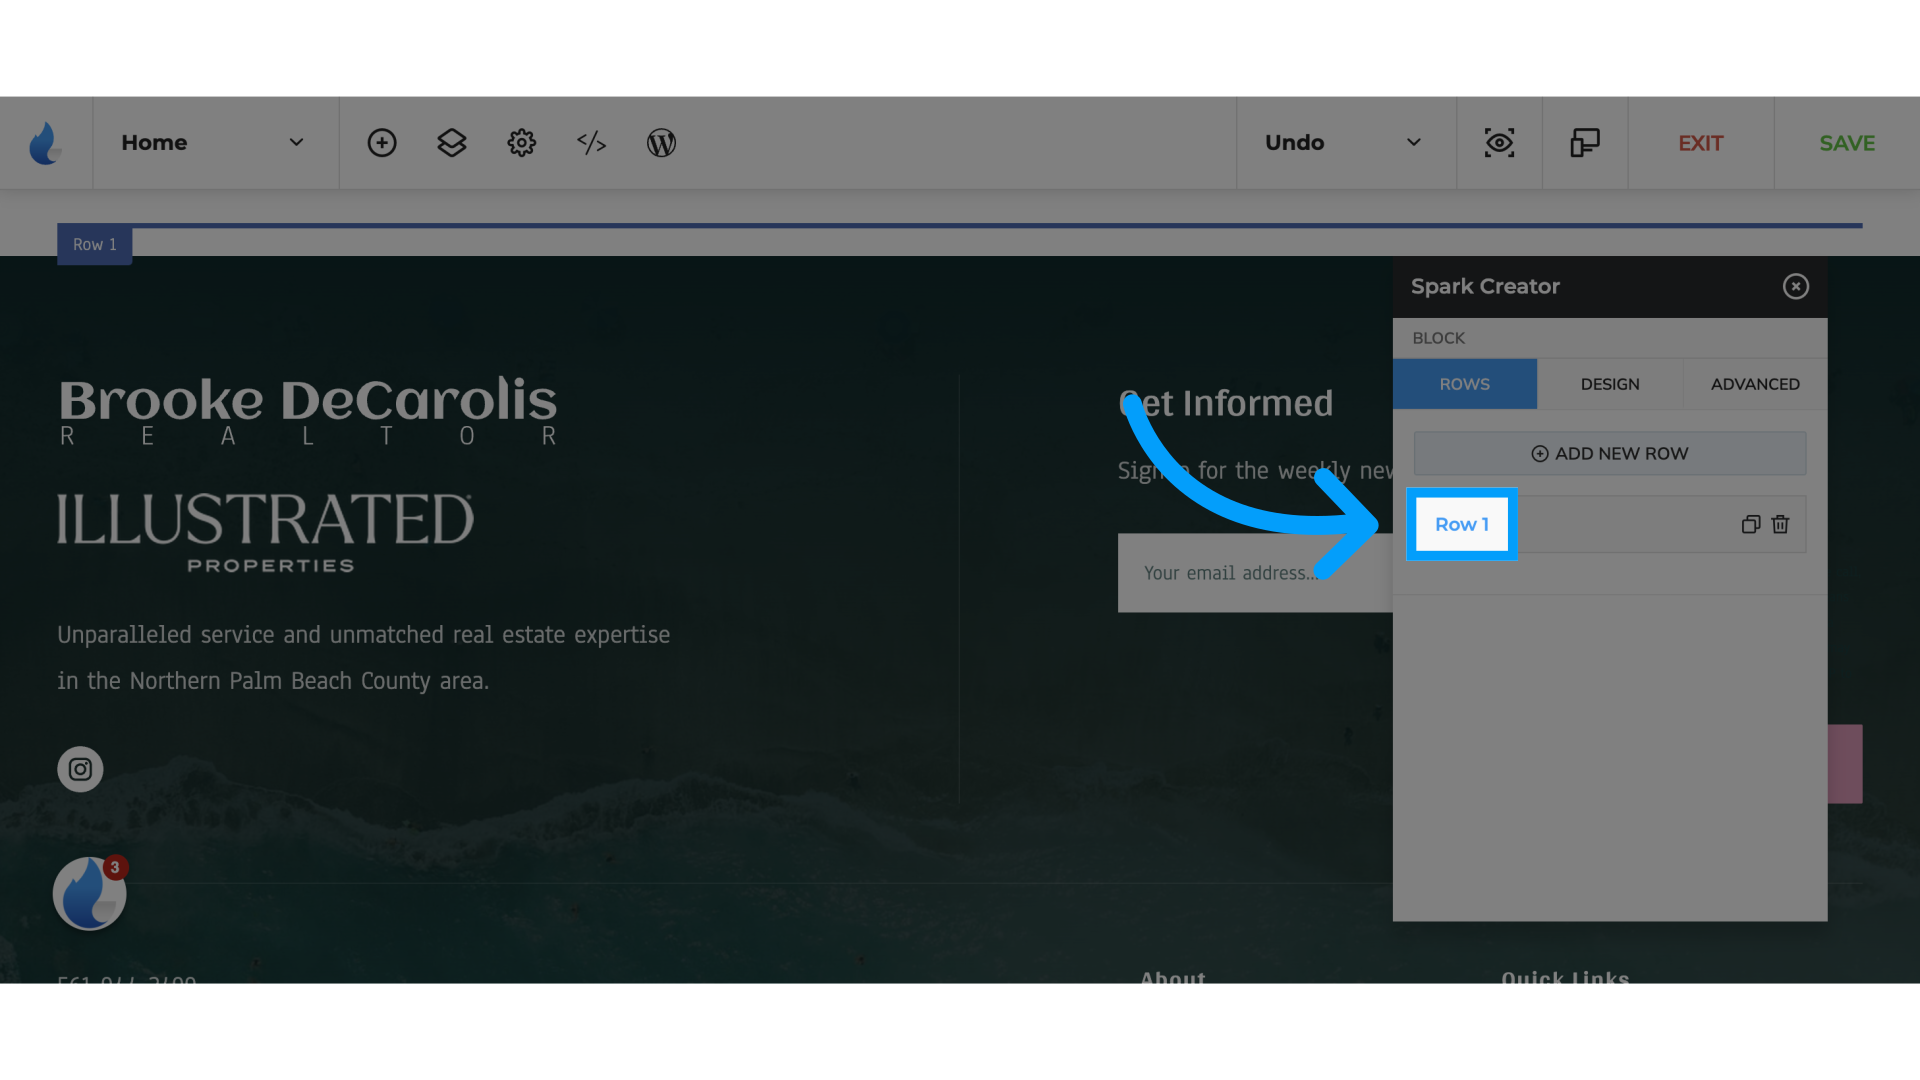Click the Instagram icon
1920x1080 pixels.
tap(80, 769)
